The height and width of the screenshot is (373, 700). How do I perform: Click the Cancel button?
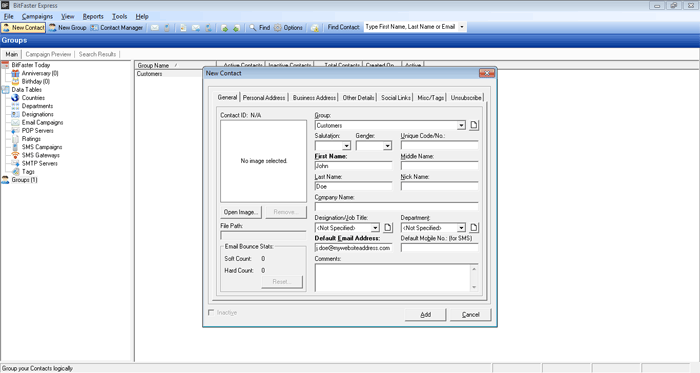[471, 315]
